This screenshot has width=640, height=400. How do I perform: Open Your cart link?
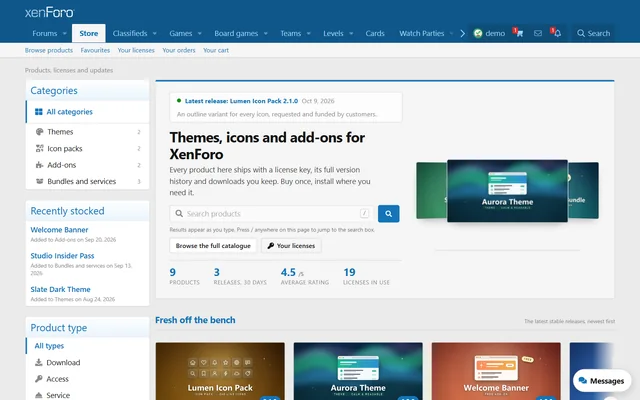[216, 50]
